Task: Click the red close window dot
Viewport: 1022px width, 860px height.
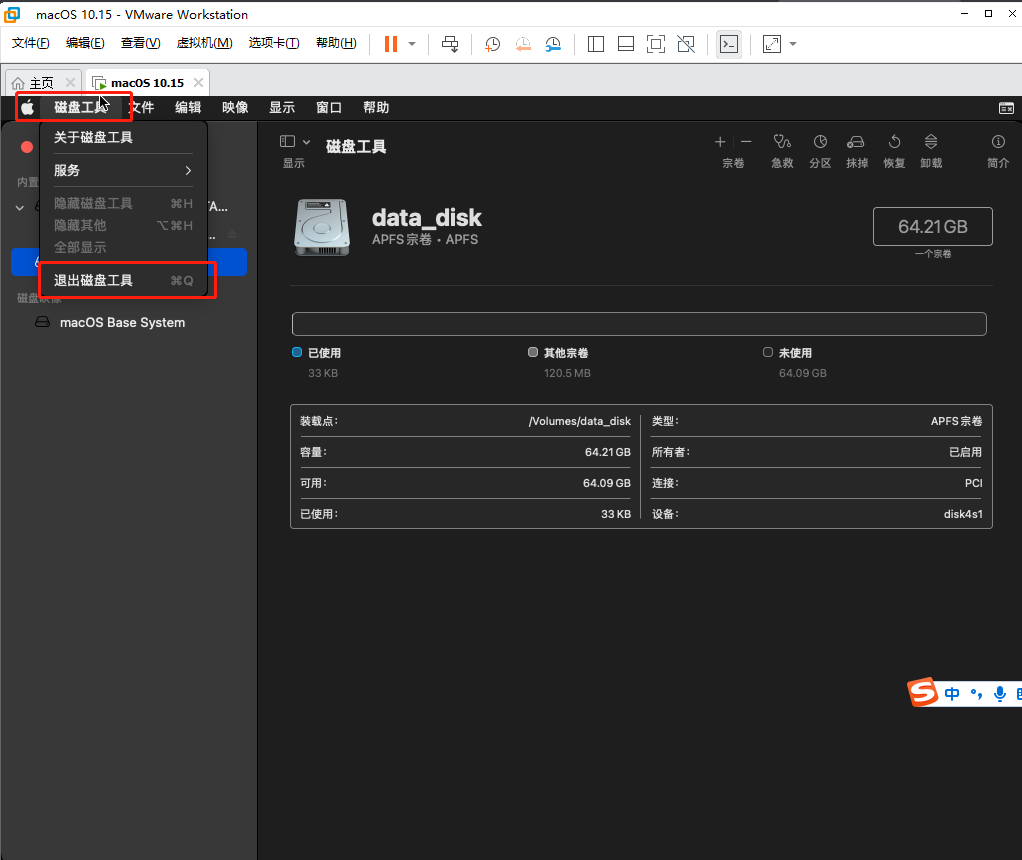Action: point(27,147)
